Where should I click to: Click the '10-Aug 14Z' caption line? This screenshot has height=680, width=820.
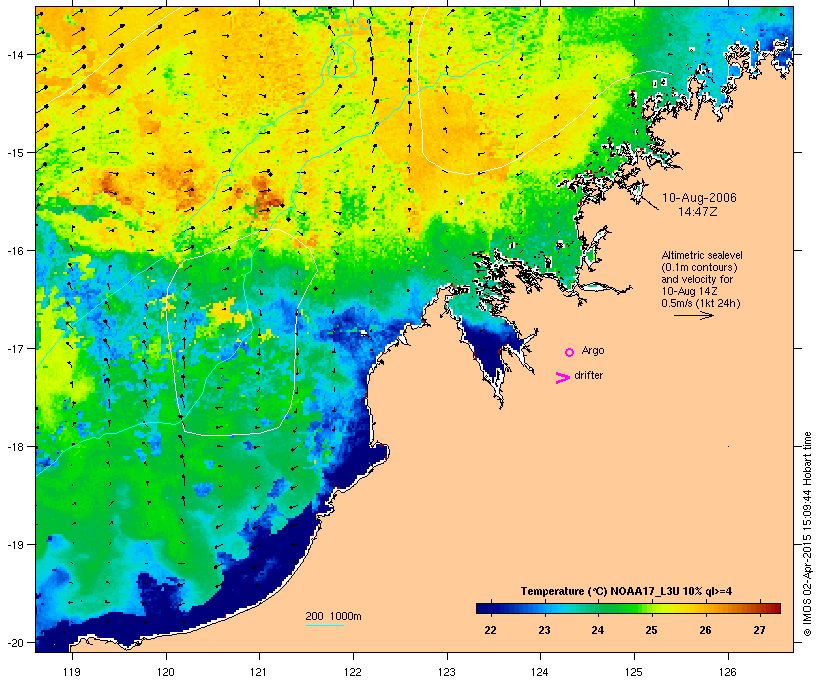pyautogui.click(x=689, y=291)
